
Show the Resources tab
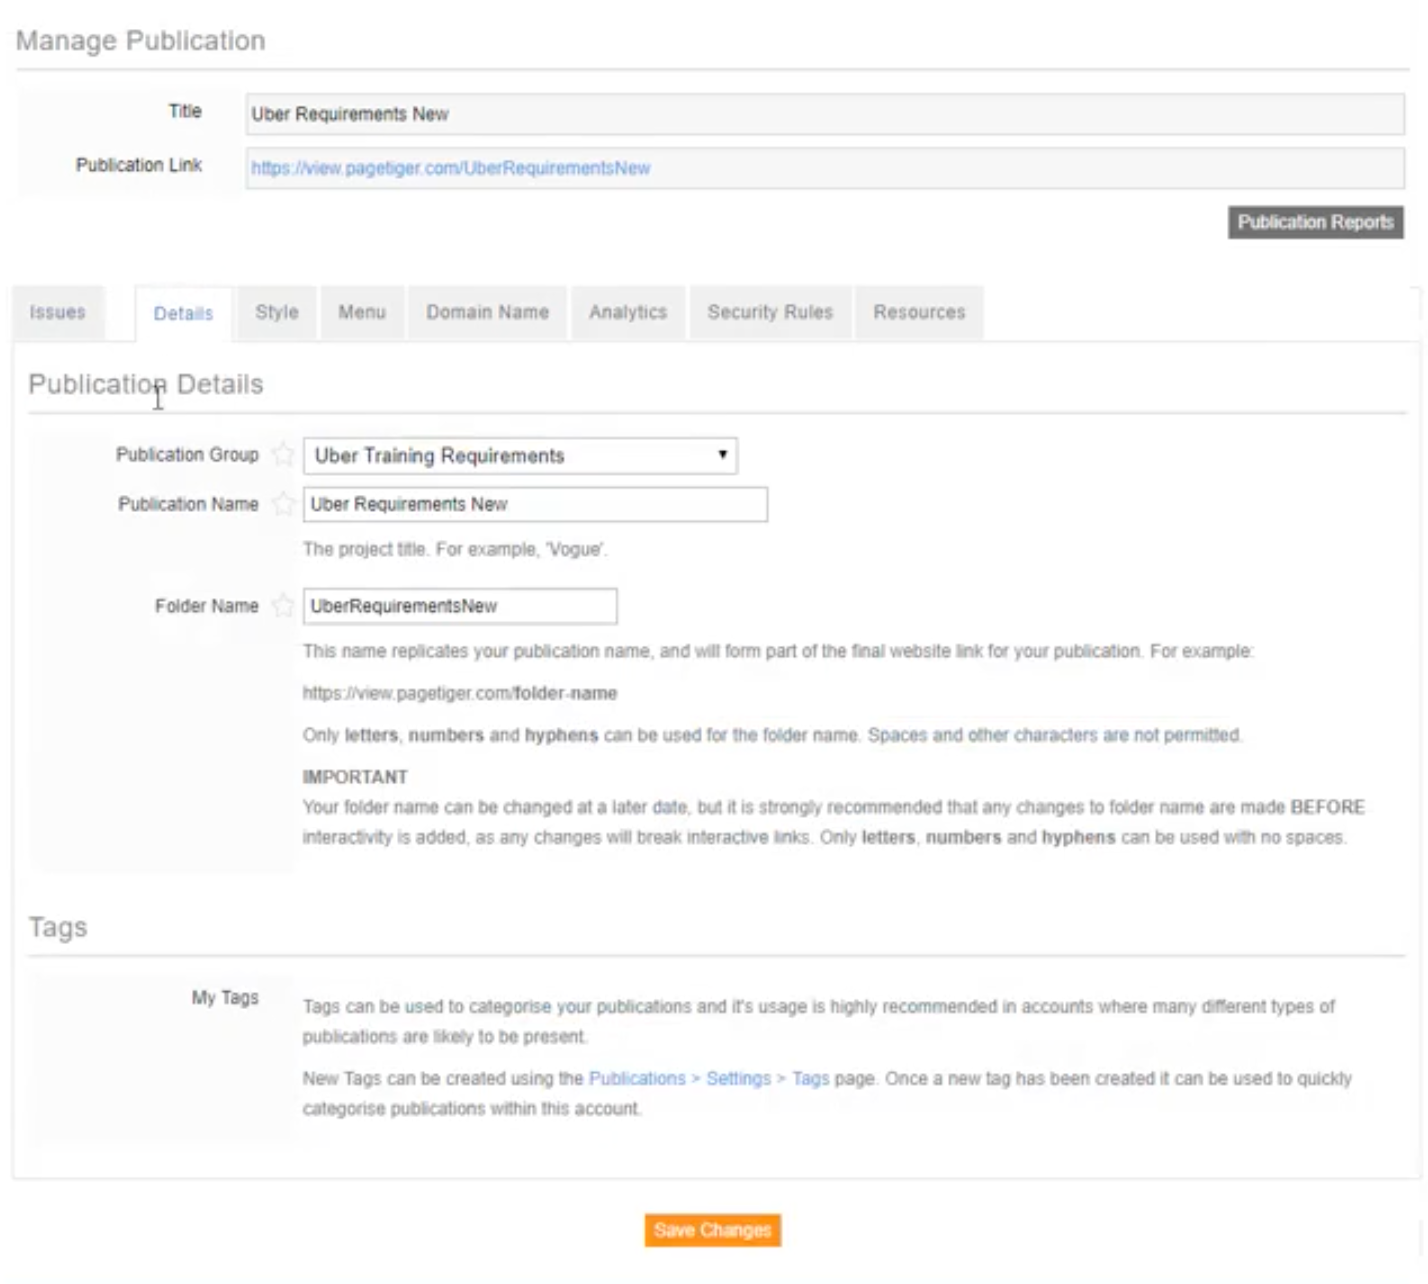919,312
